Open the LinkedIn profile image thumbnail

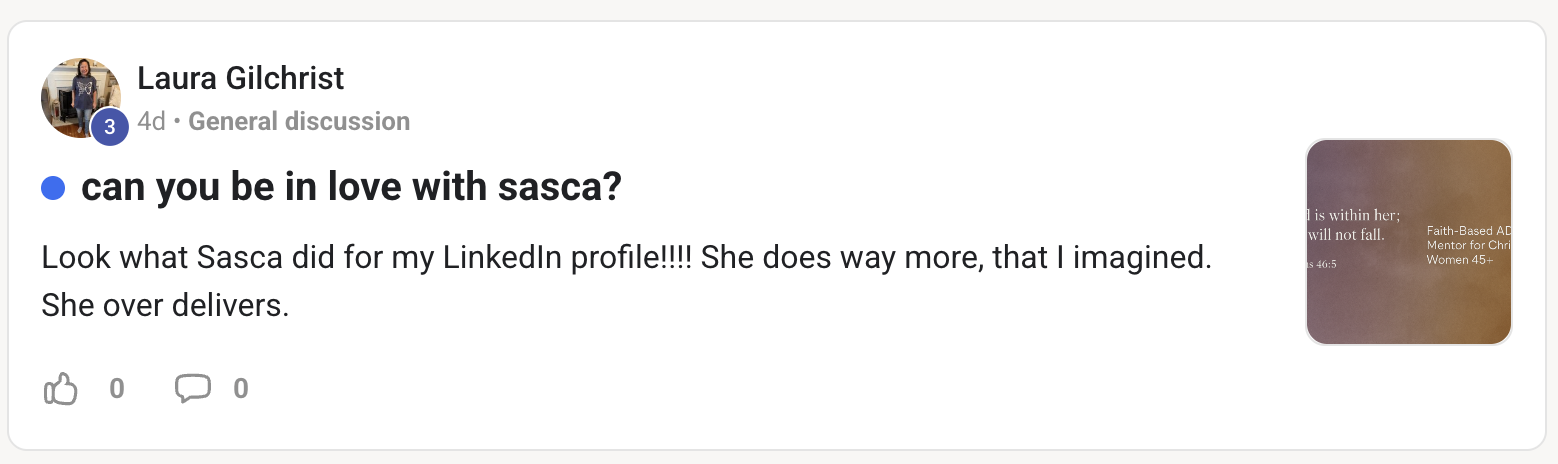tap(1408, 242)
